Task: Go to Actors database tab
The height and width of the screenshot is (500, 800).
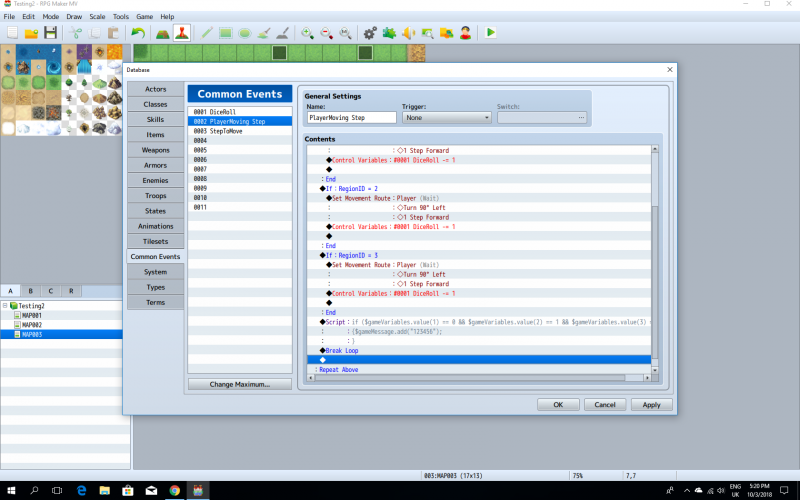Action: tap(156, 89)
